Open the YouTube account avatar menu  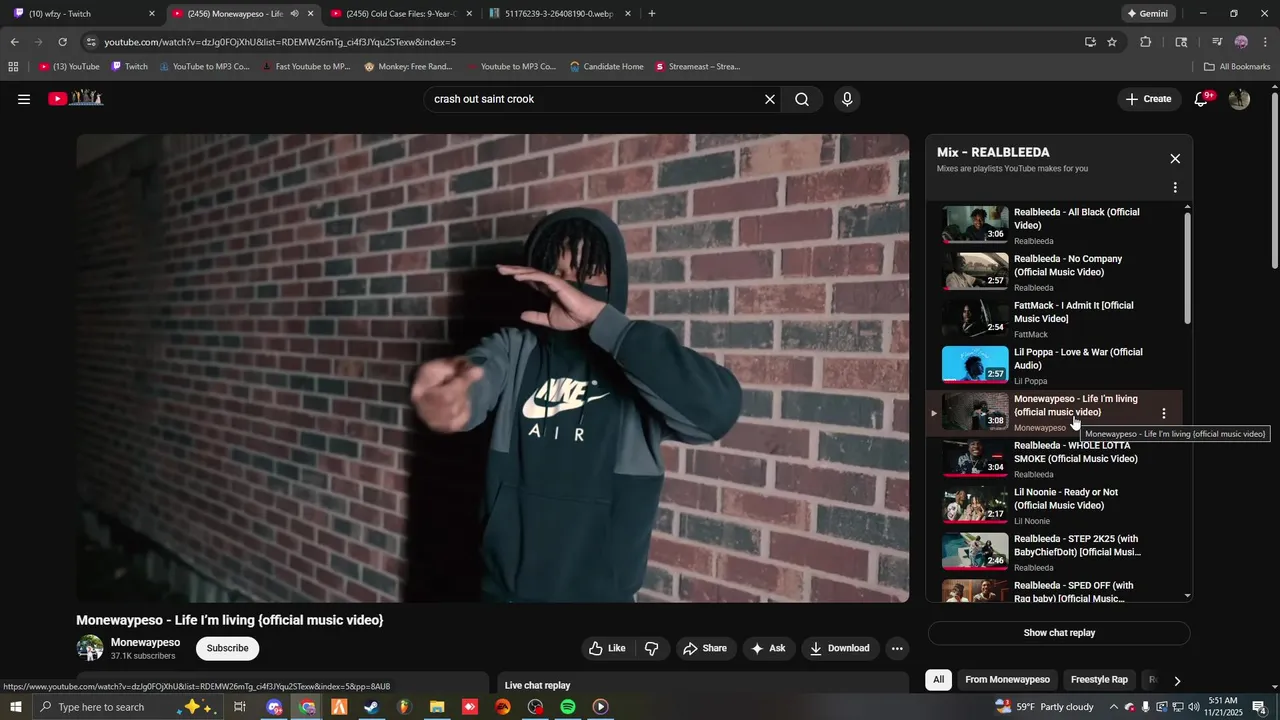[x=1239, y=99]
